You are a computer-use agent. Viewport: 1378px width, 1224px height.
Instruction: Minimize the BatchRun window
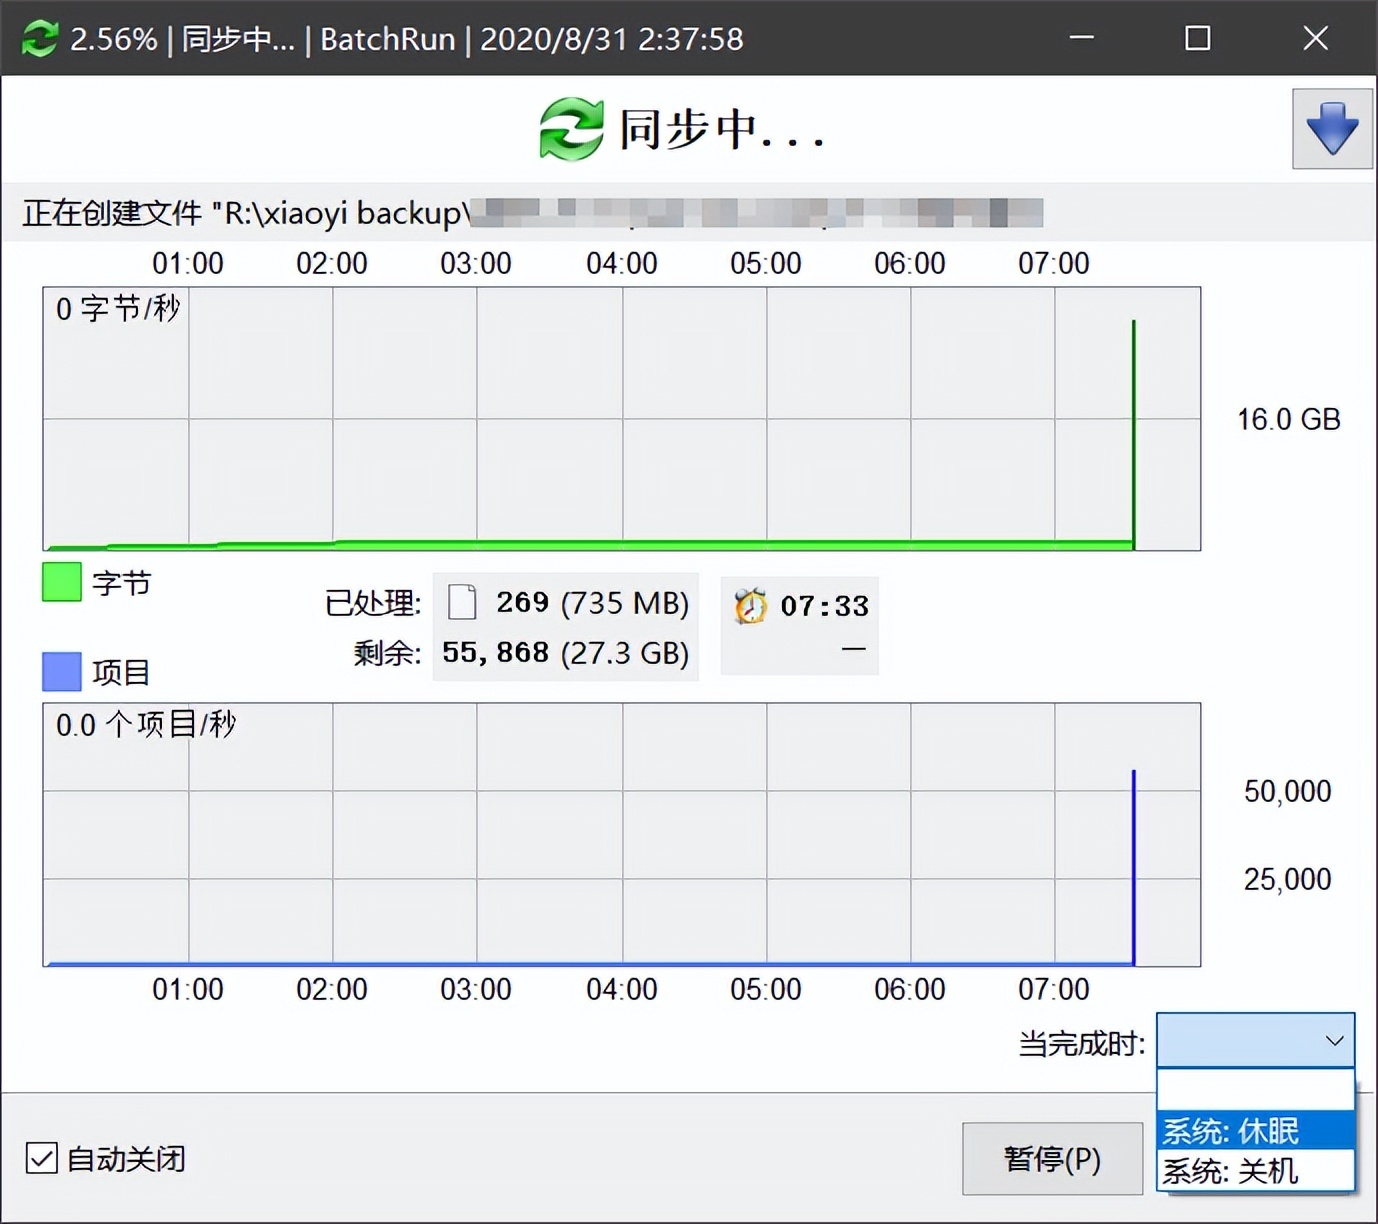(x=1081, y=38)
